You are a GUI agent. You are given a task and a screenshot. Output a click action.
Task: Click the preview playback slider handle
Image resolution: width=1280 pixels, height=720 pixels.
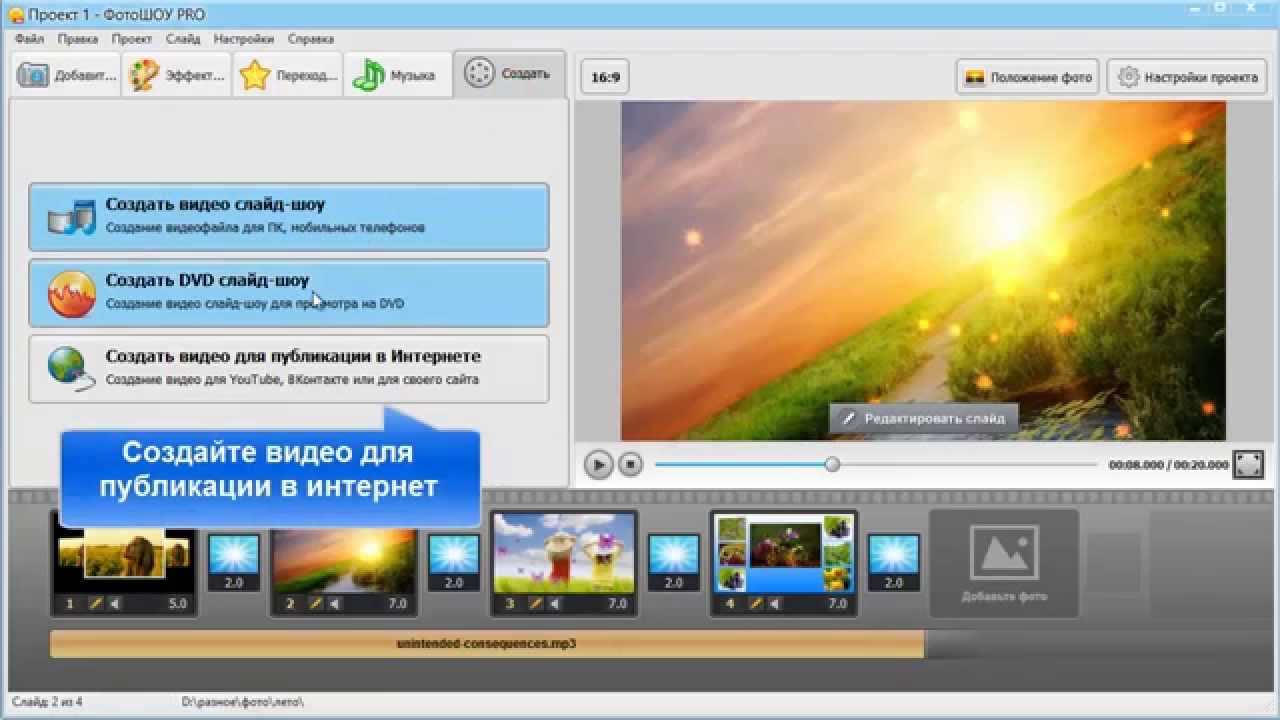point(832,464)
